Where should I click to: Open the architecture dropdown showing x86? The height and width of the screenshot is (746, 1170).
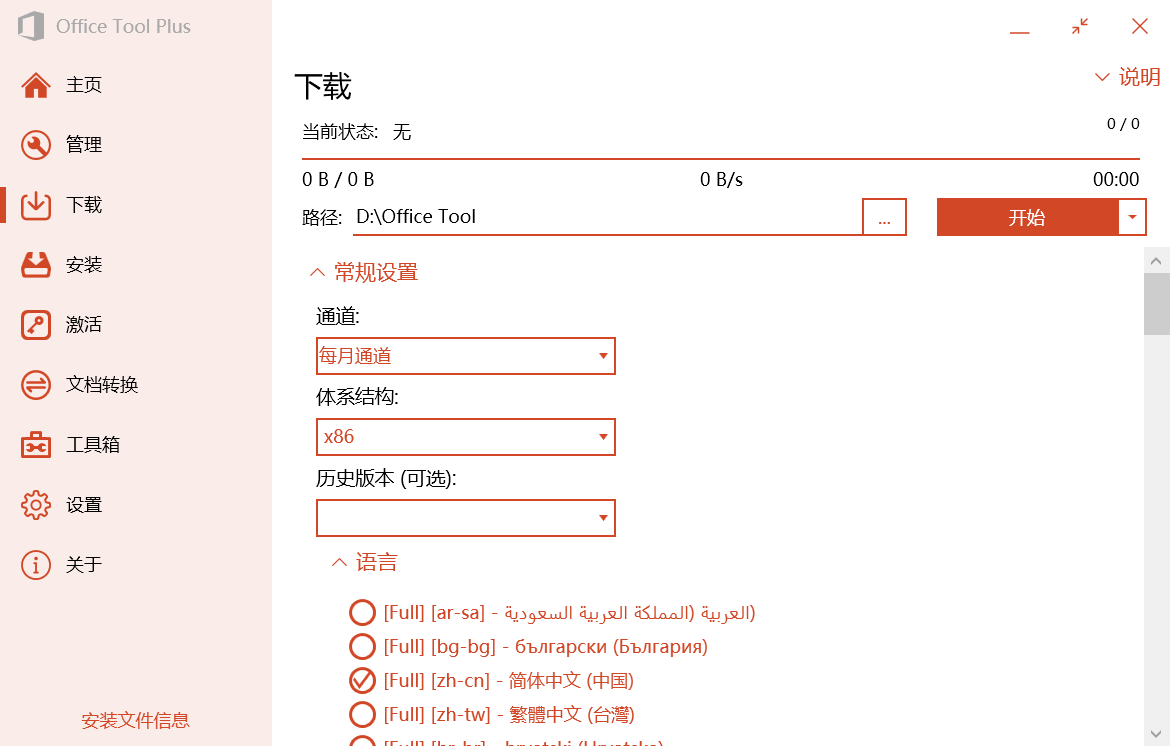tap(465, 437)
